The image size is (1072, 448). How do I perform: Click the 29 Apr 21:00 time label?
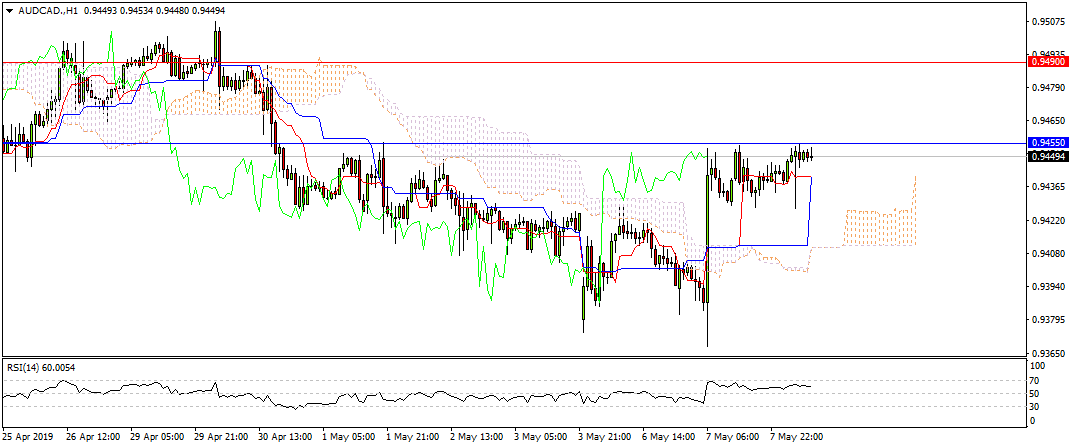click(222, 436)
